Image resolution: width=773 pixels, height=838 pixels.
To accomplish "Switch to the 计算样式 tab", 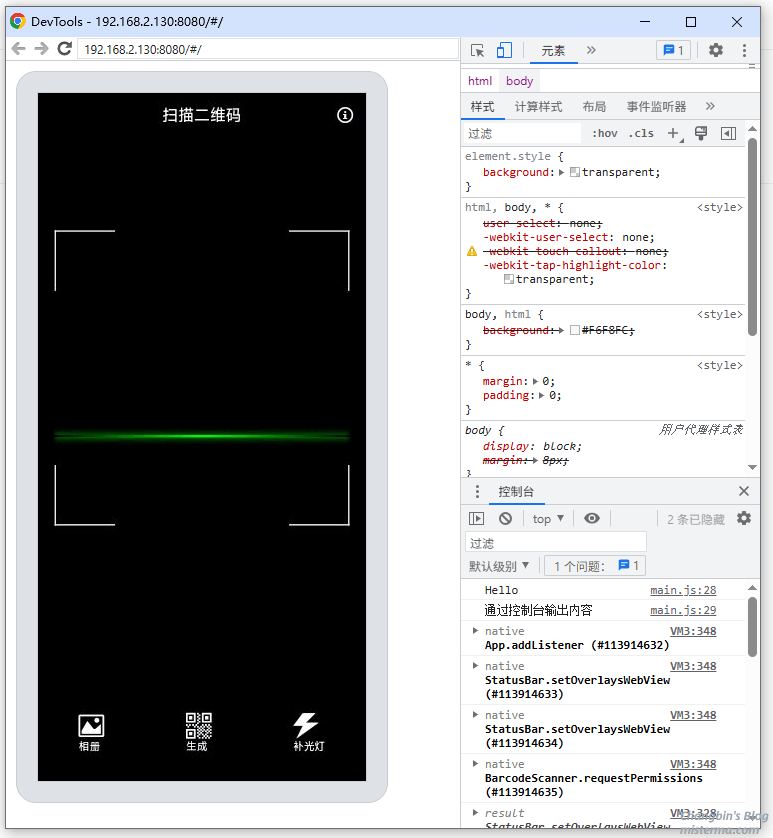I will coord(538,106).
